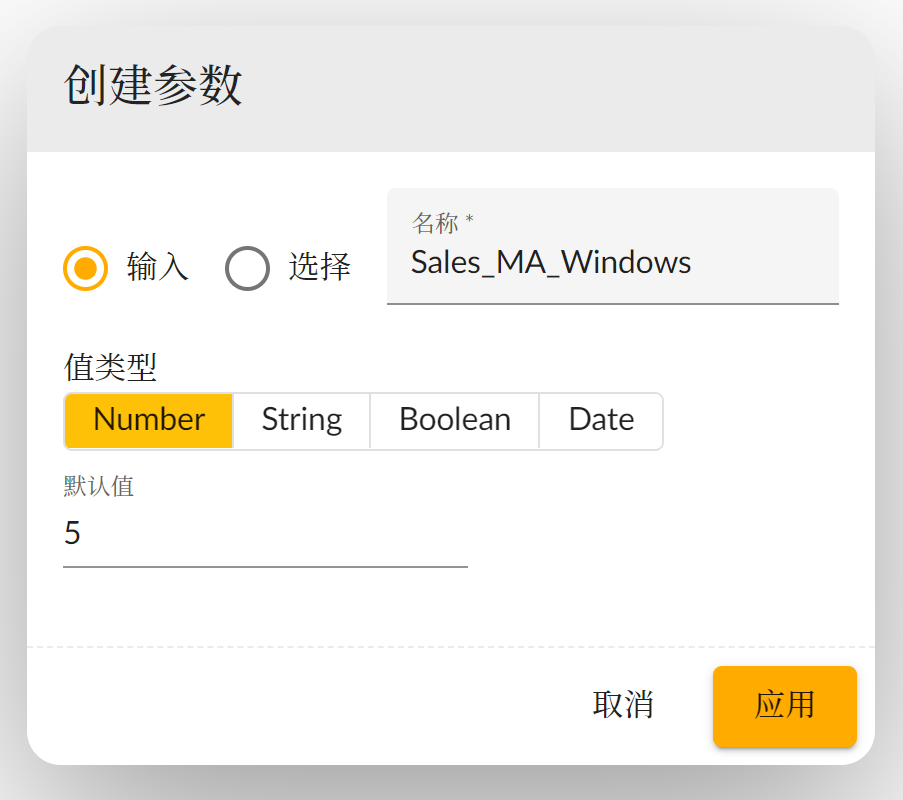Focus the 名称 name input field
Screen dimensions: 903x800
760,262
